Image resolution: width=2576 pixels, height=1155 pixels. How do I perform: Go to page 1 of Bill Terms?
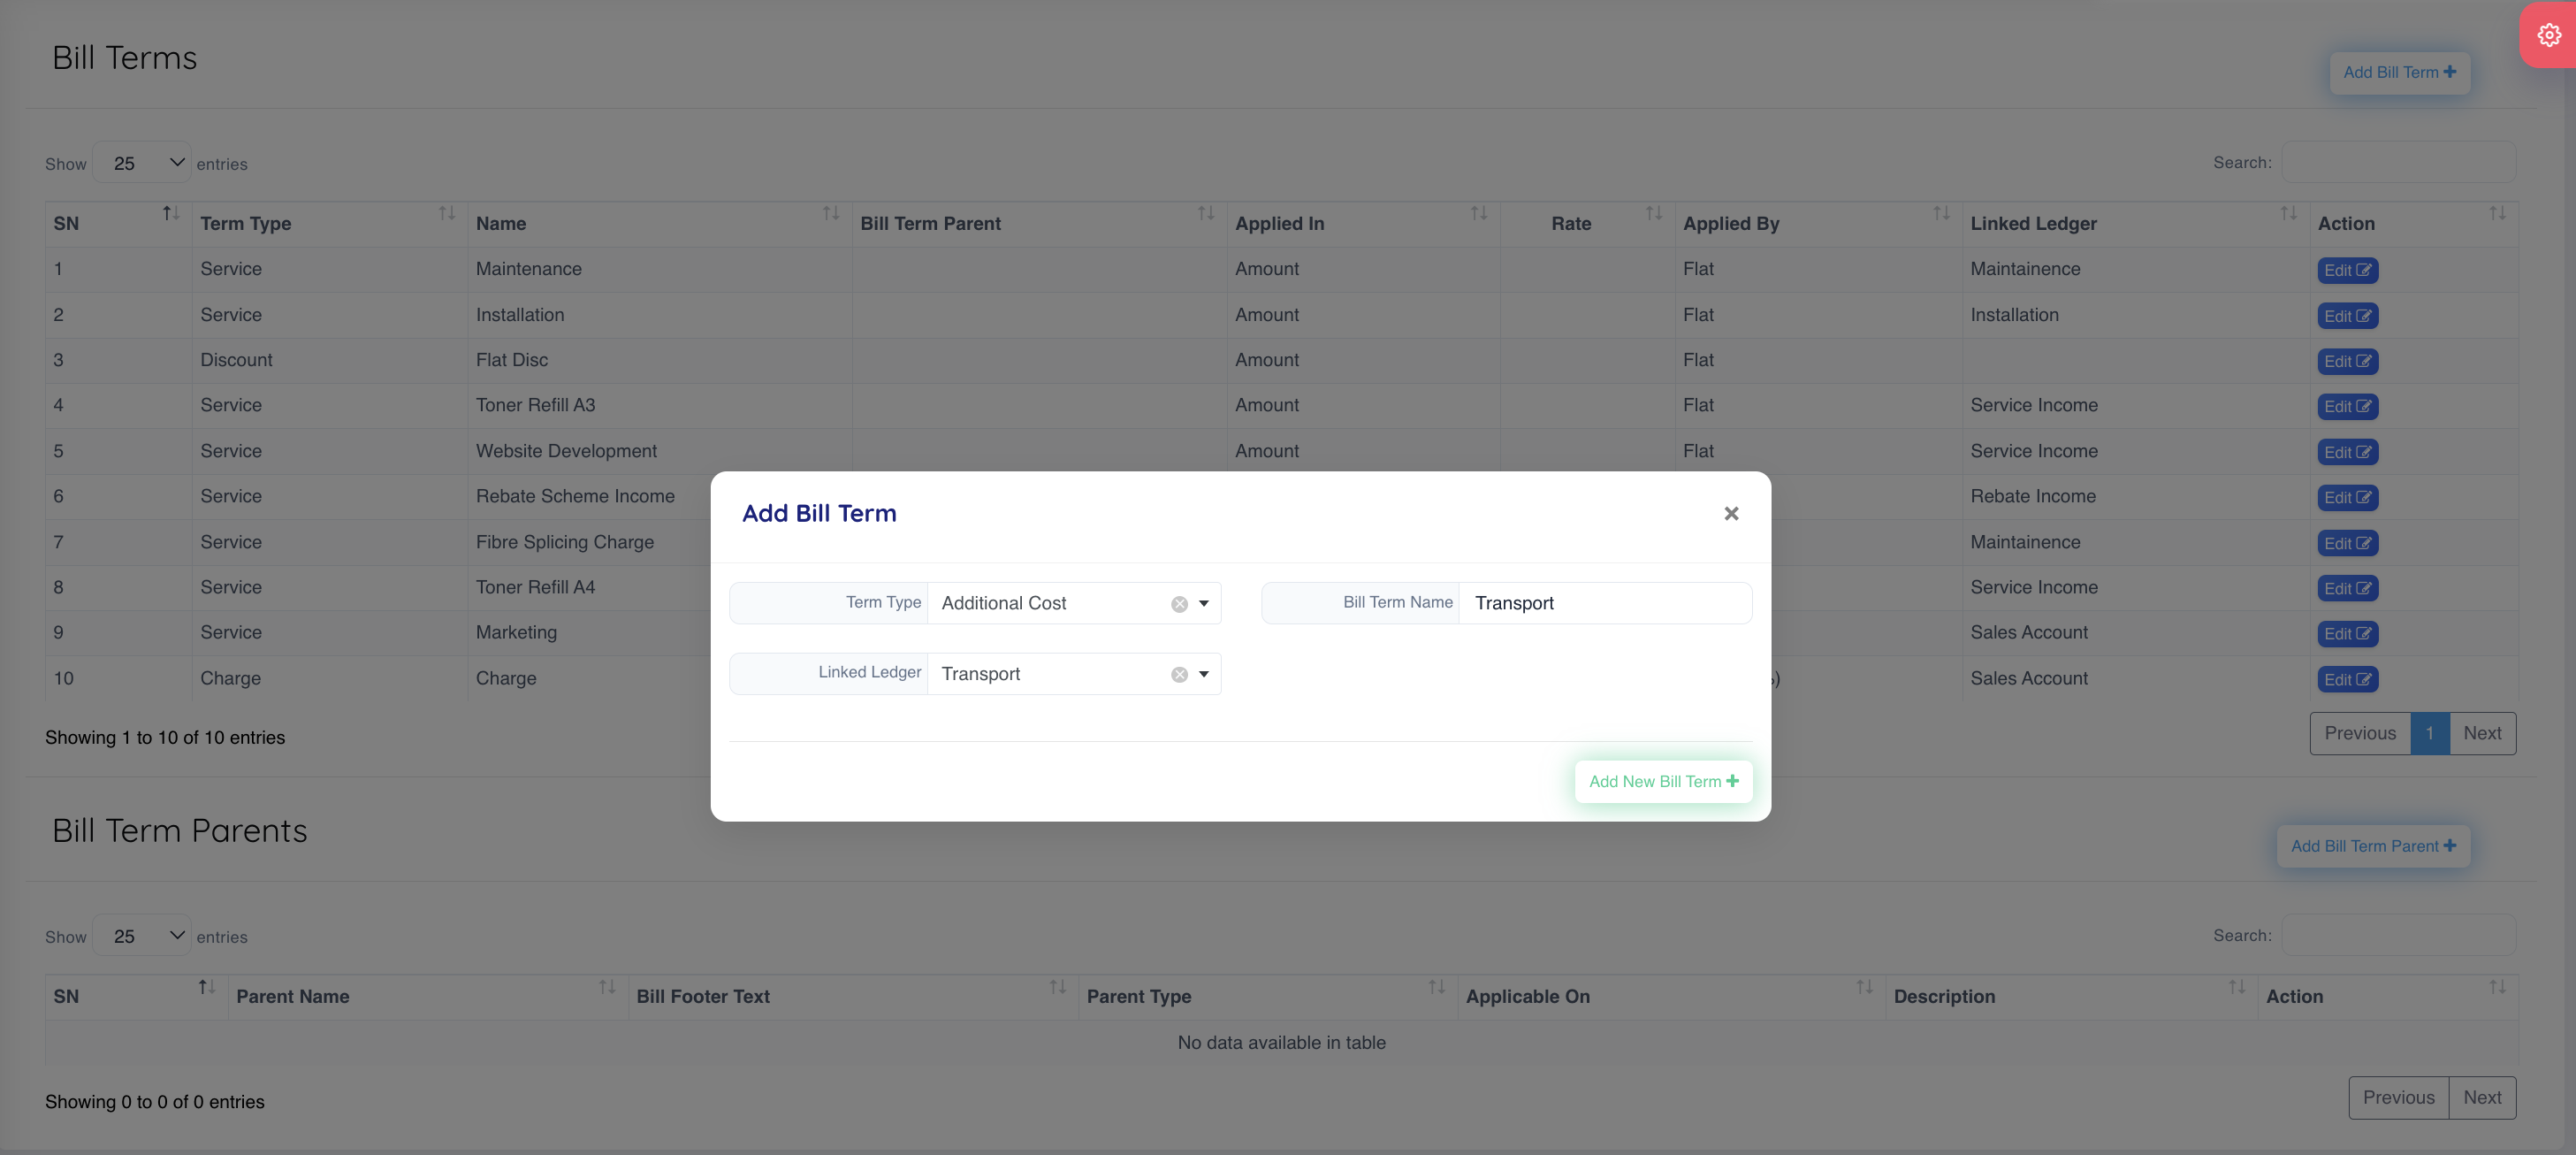click(x=2429, y=733)
